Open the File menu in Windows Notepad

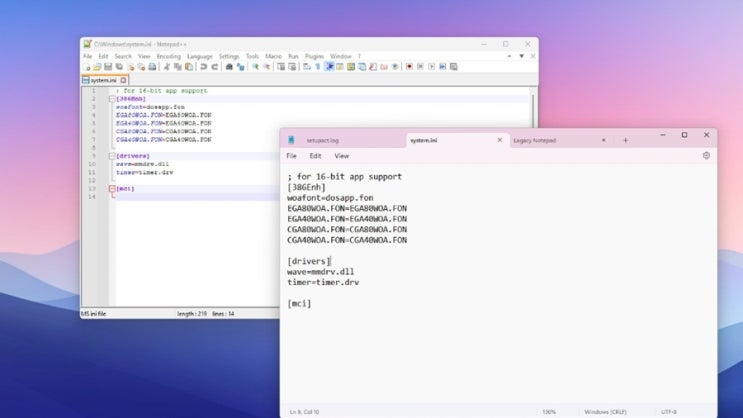[291, 156]
